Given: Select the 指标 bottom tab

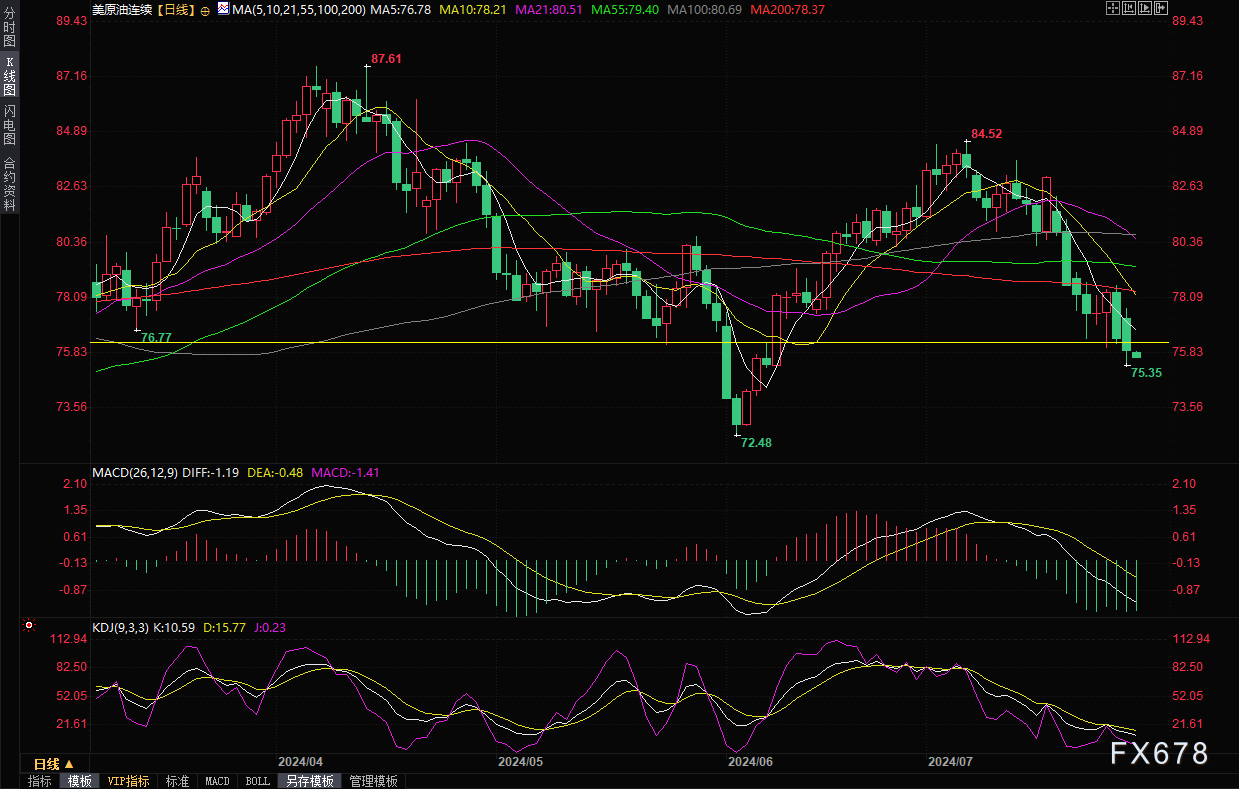Looking at the screenshot, I should [40, 781].
